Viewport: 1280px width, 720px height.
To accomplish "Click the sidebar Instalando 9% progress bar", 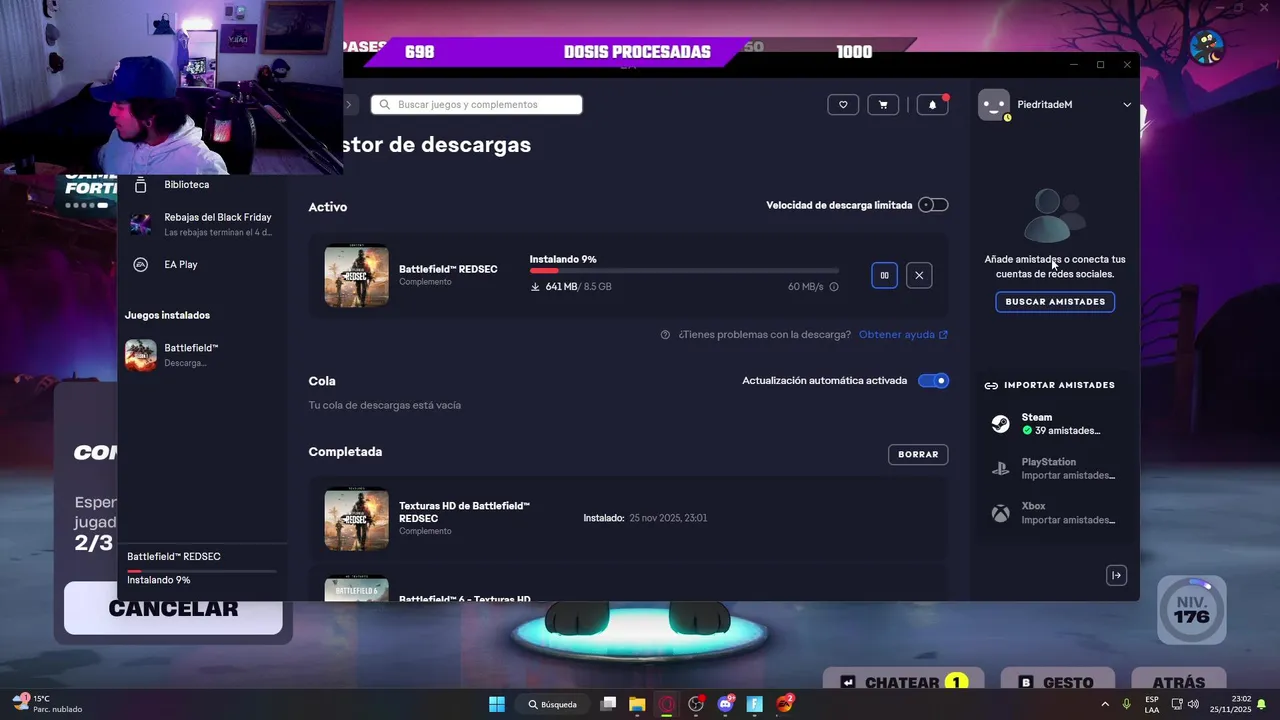I will tap(202, 571).
